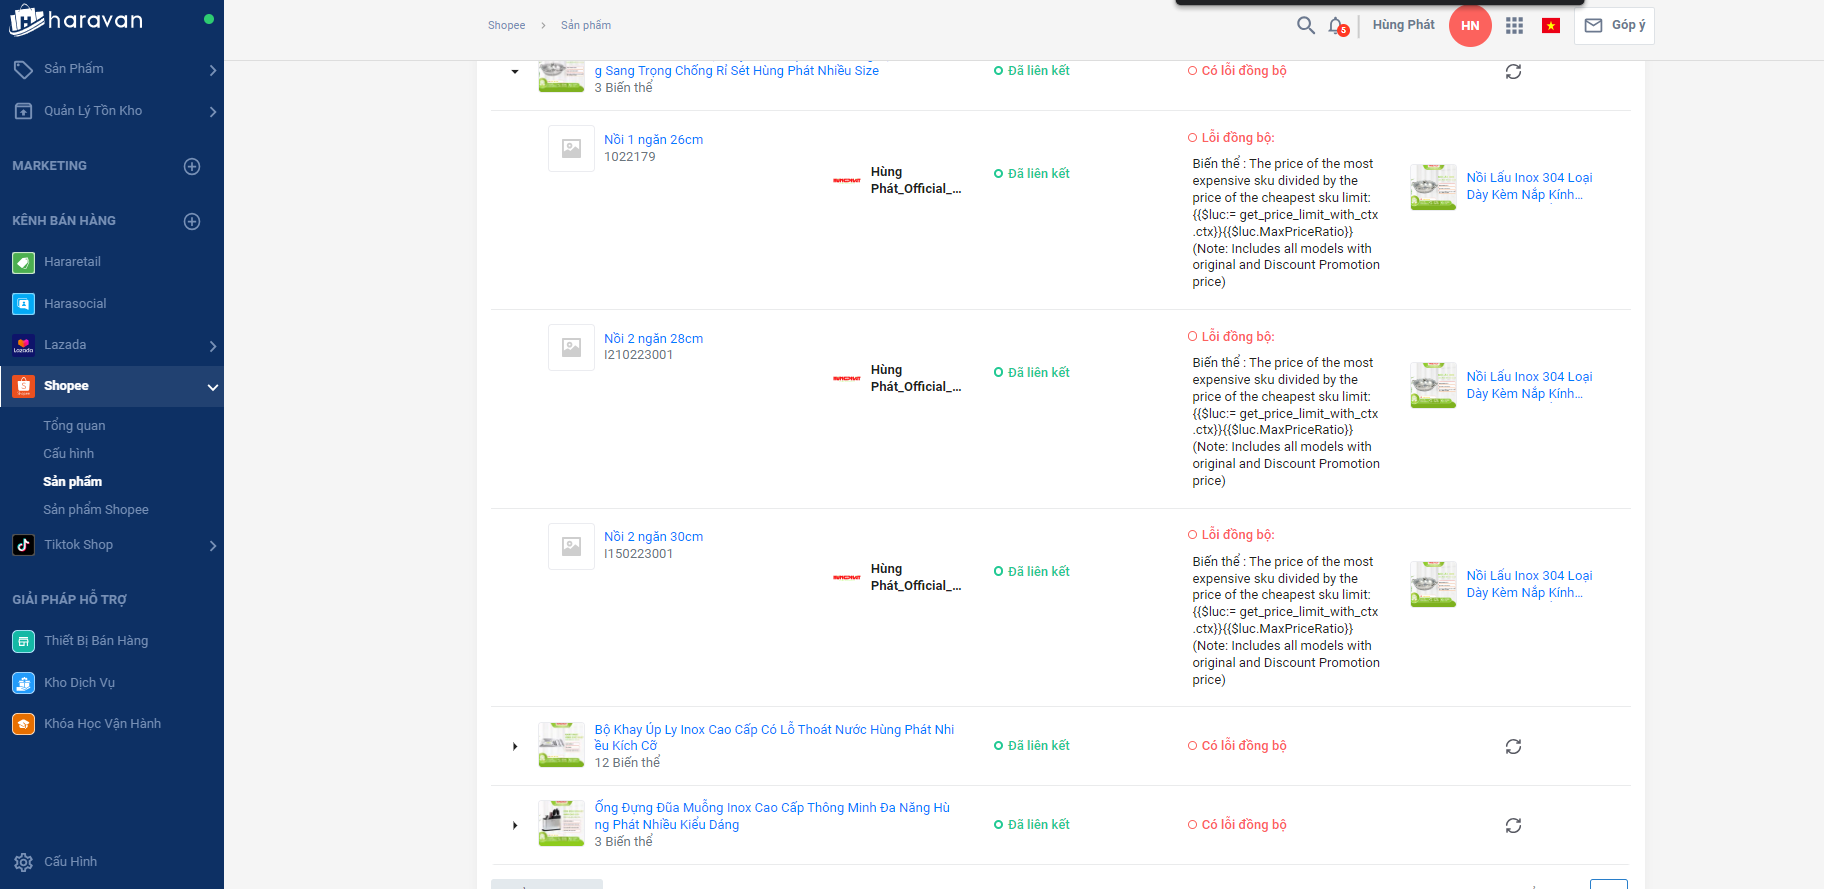The width and height of the screenshot is (1824, 889).
Task: Open the notifications bell icon
Action: tap(1337, 26)
